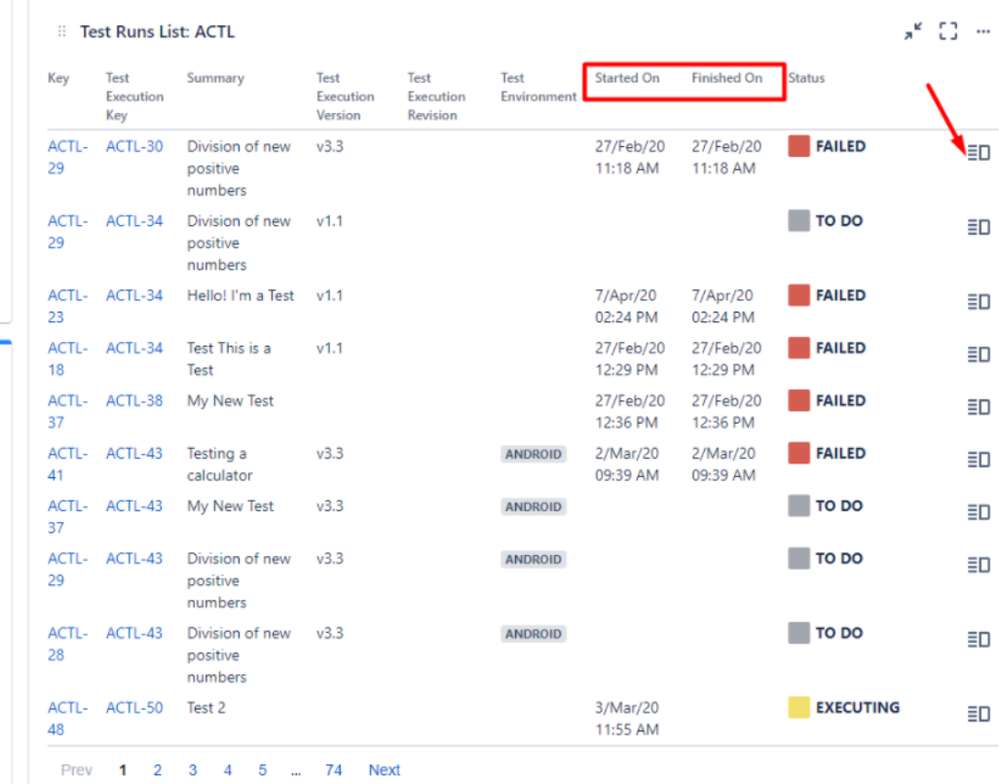Click ANDROID label in ACTL-28 row

click(533, 634)
